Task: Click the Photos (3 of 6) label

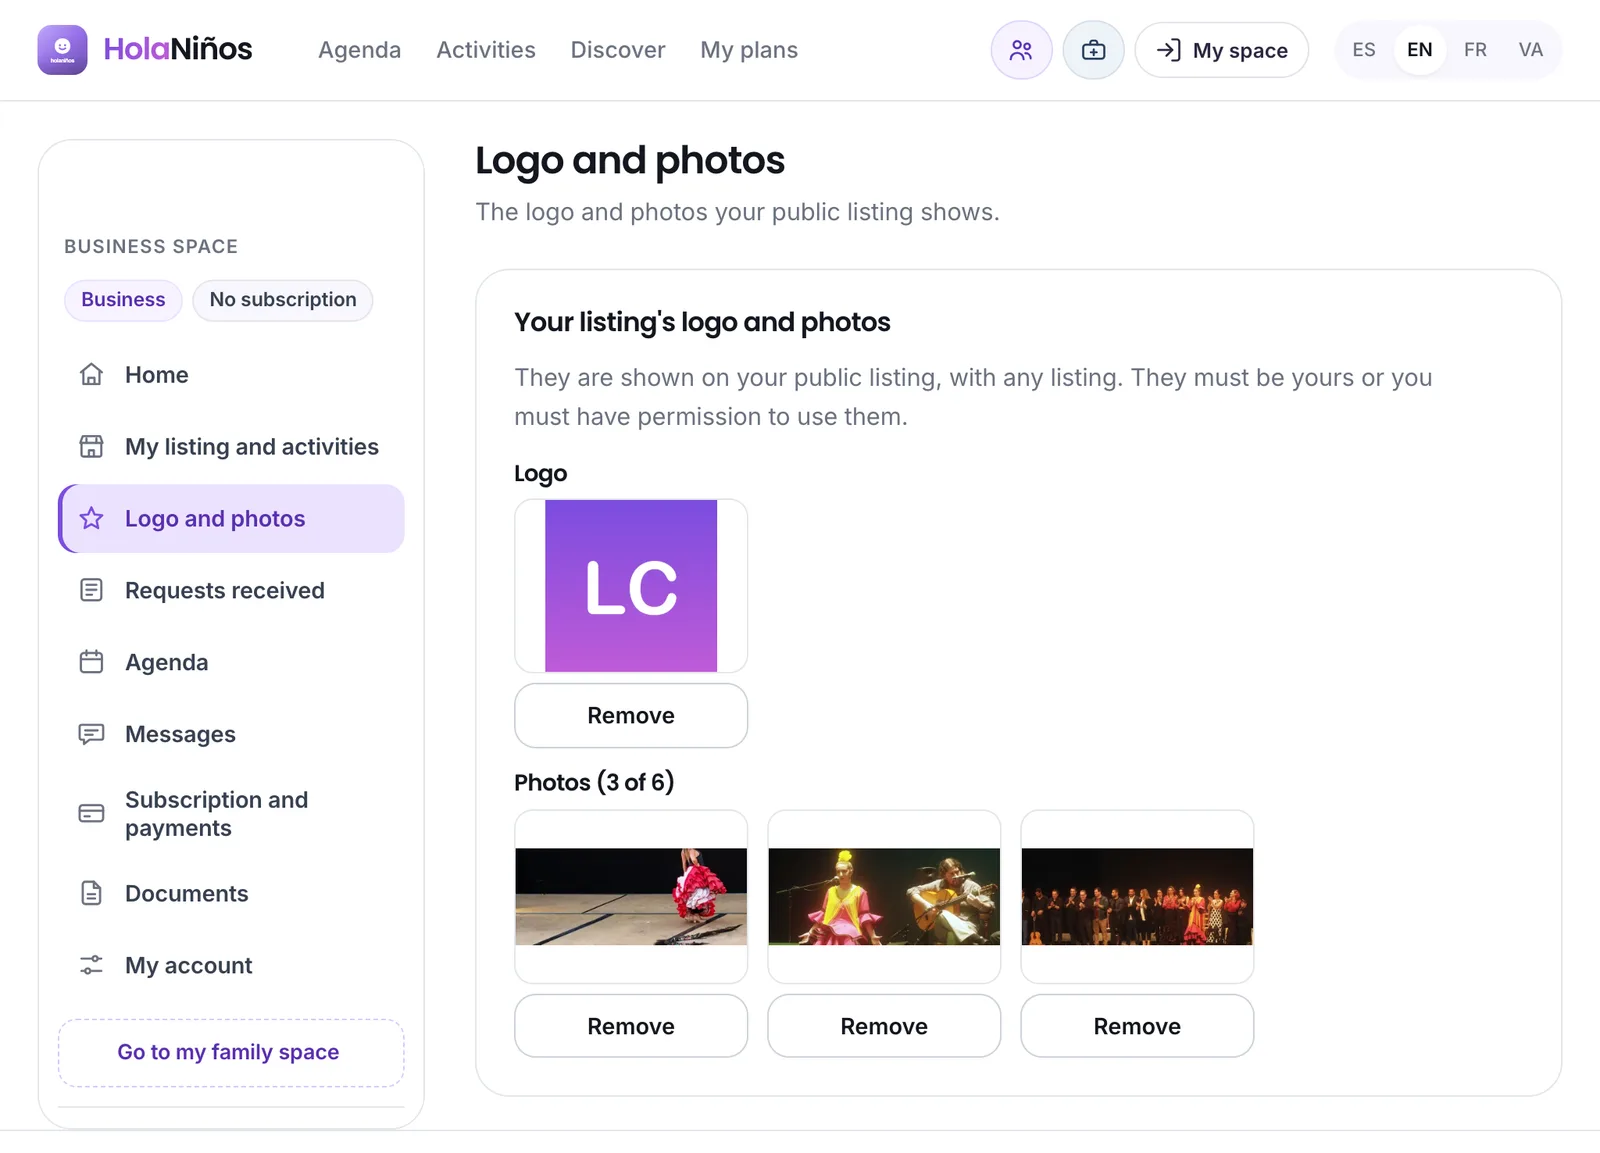Action: click(594, 782)
